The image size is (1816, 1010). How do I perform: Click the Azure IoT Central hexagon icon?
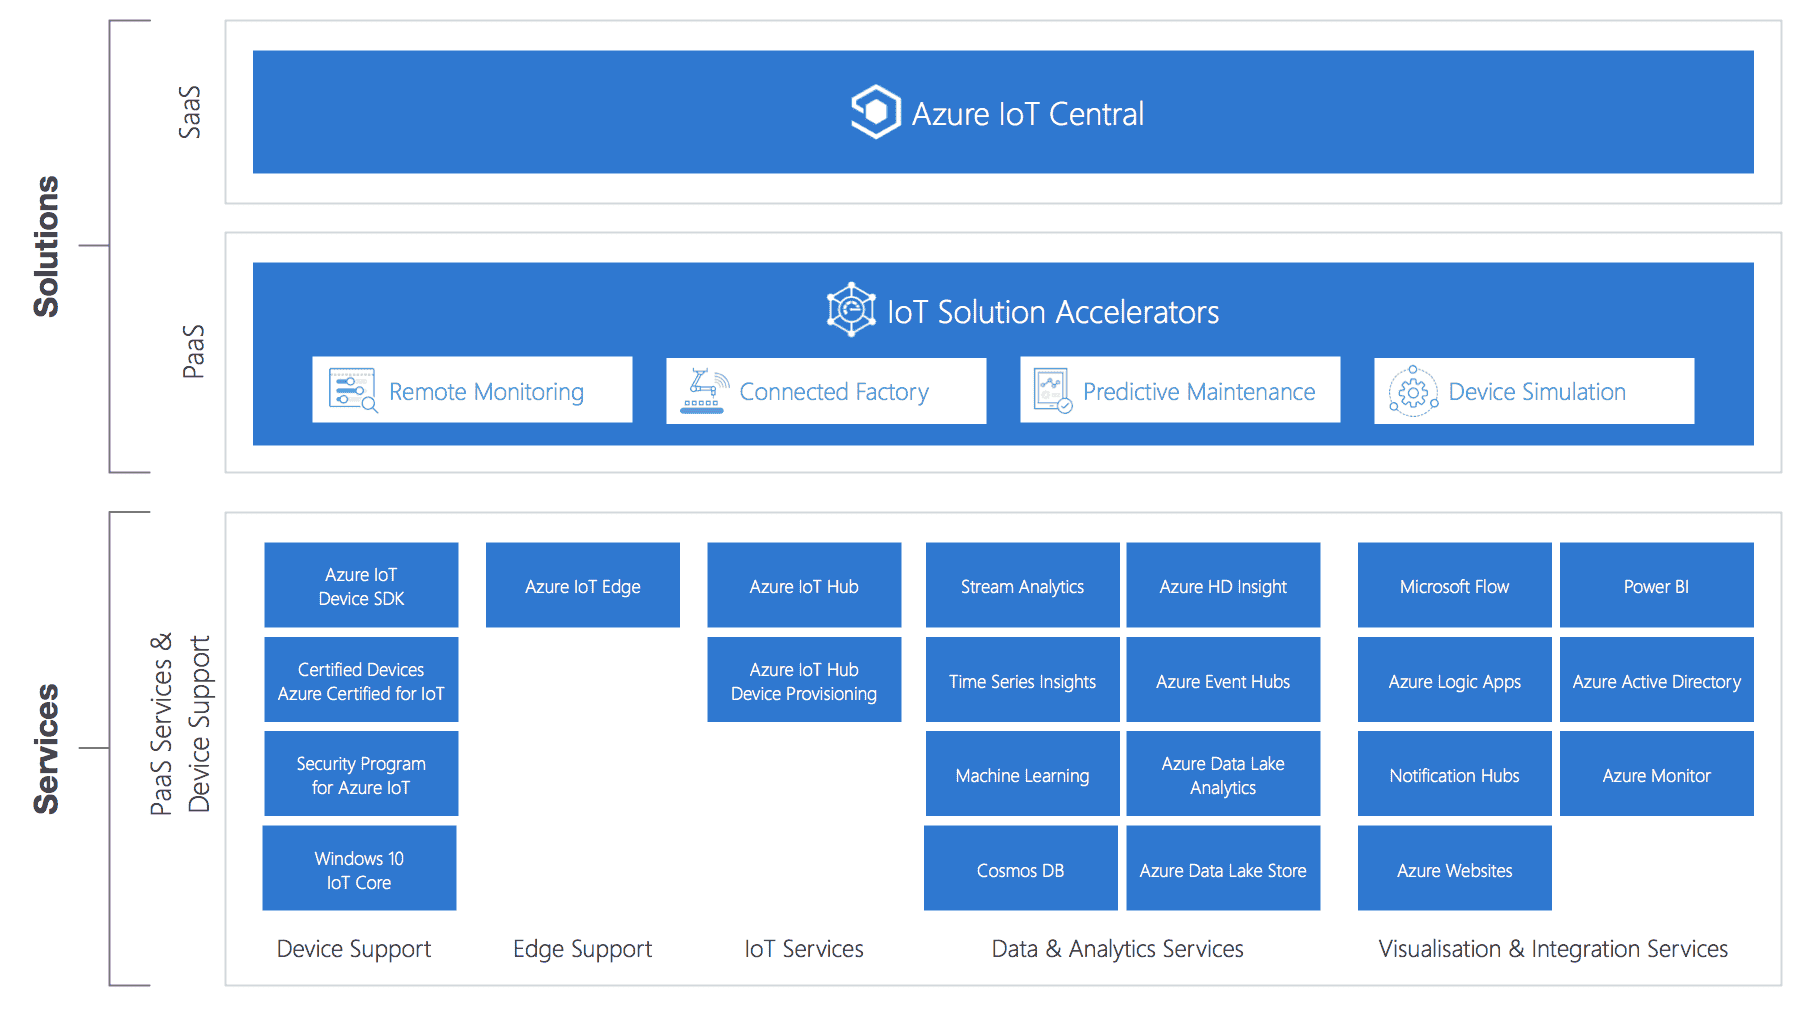tap(875, 112)
